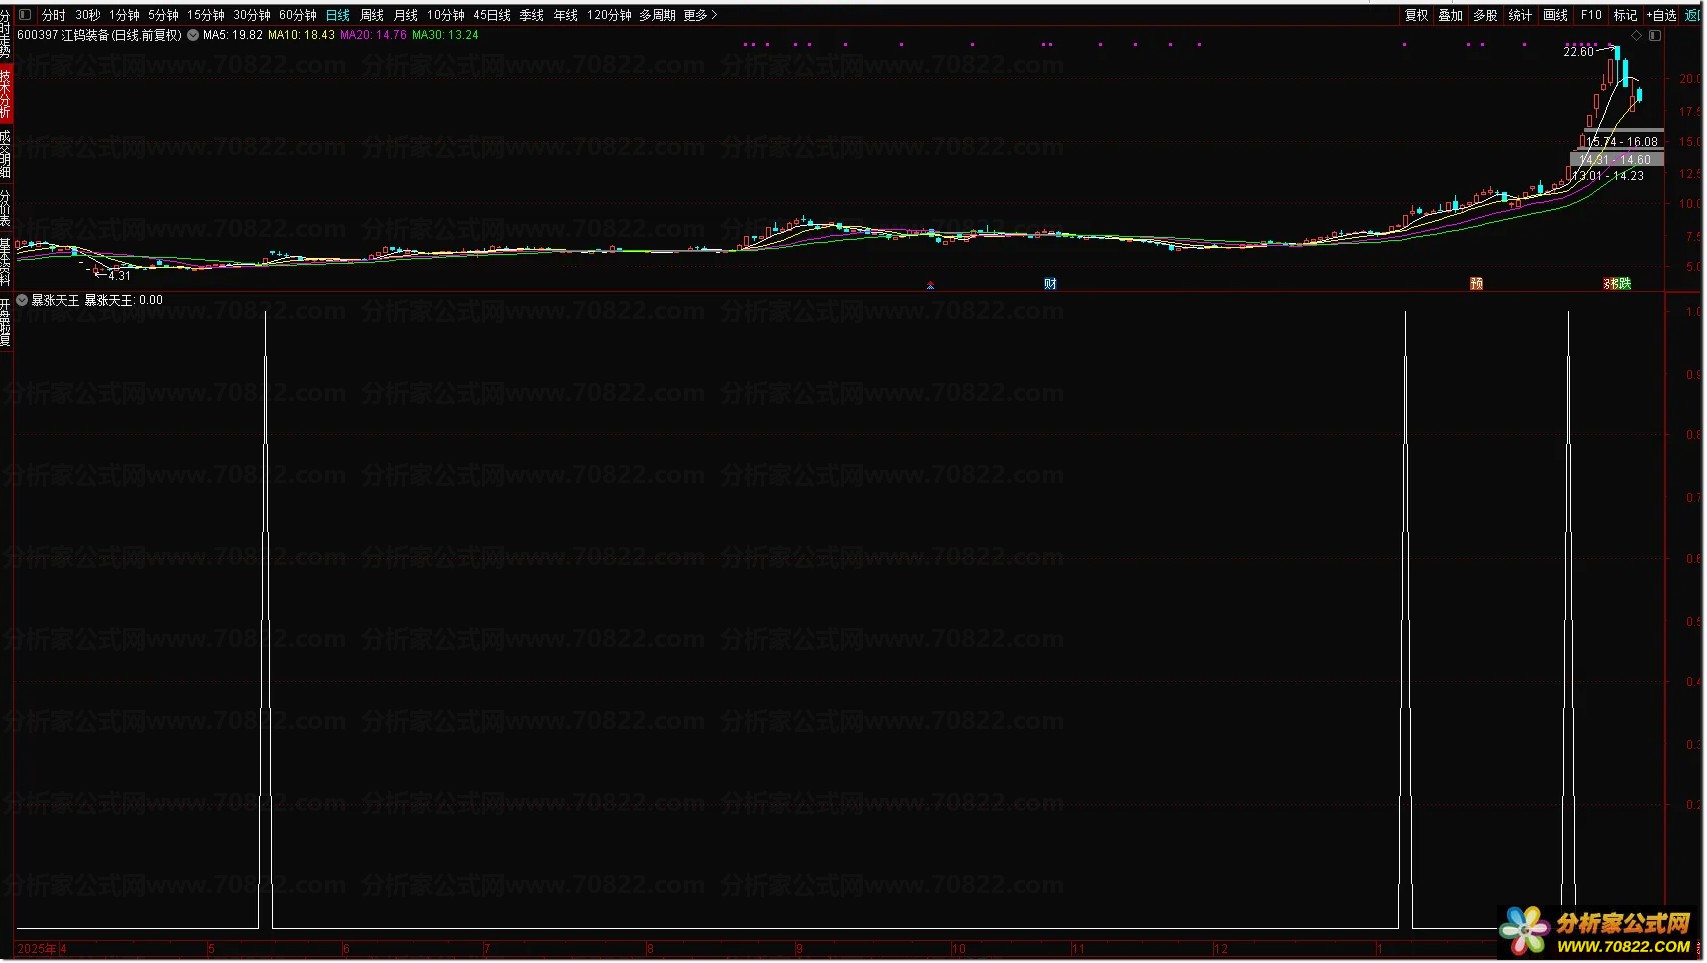
Task: Open the 技术分析 sidebar tab
Action: (x=6, y=94)
